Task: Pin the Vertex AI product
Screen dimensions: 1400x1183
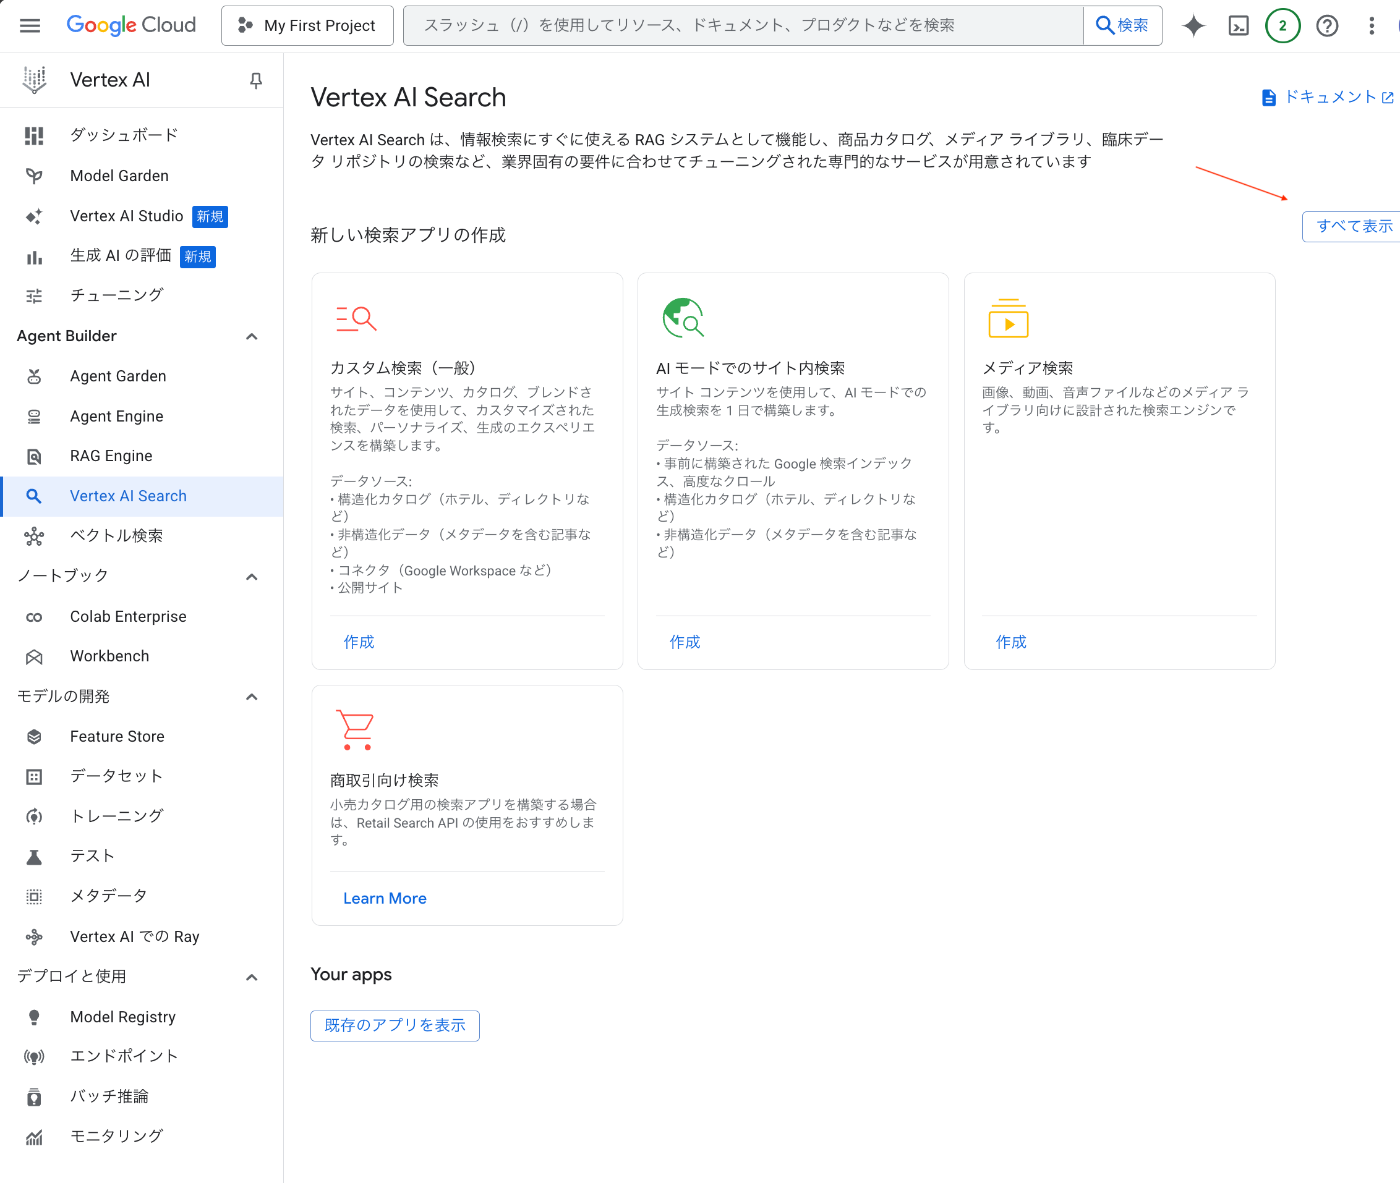Action: pos(256,80)
